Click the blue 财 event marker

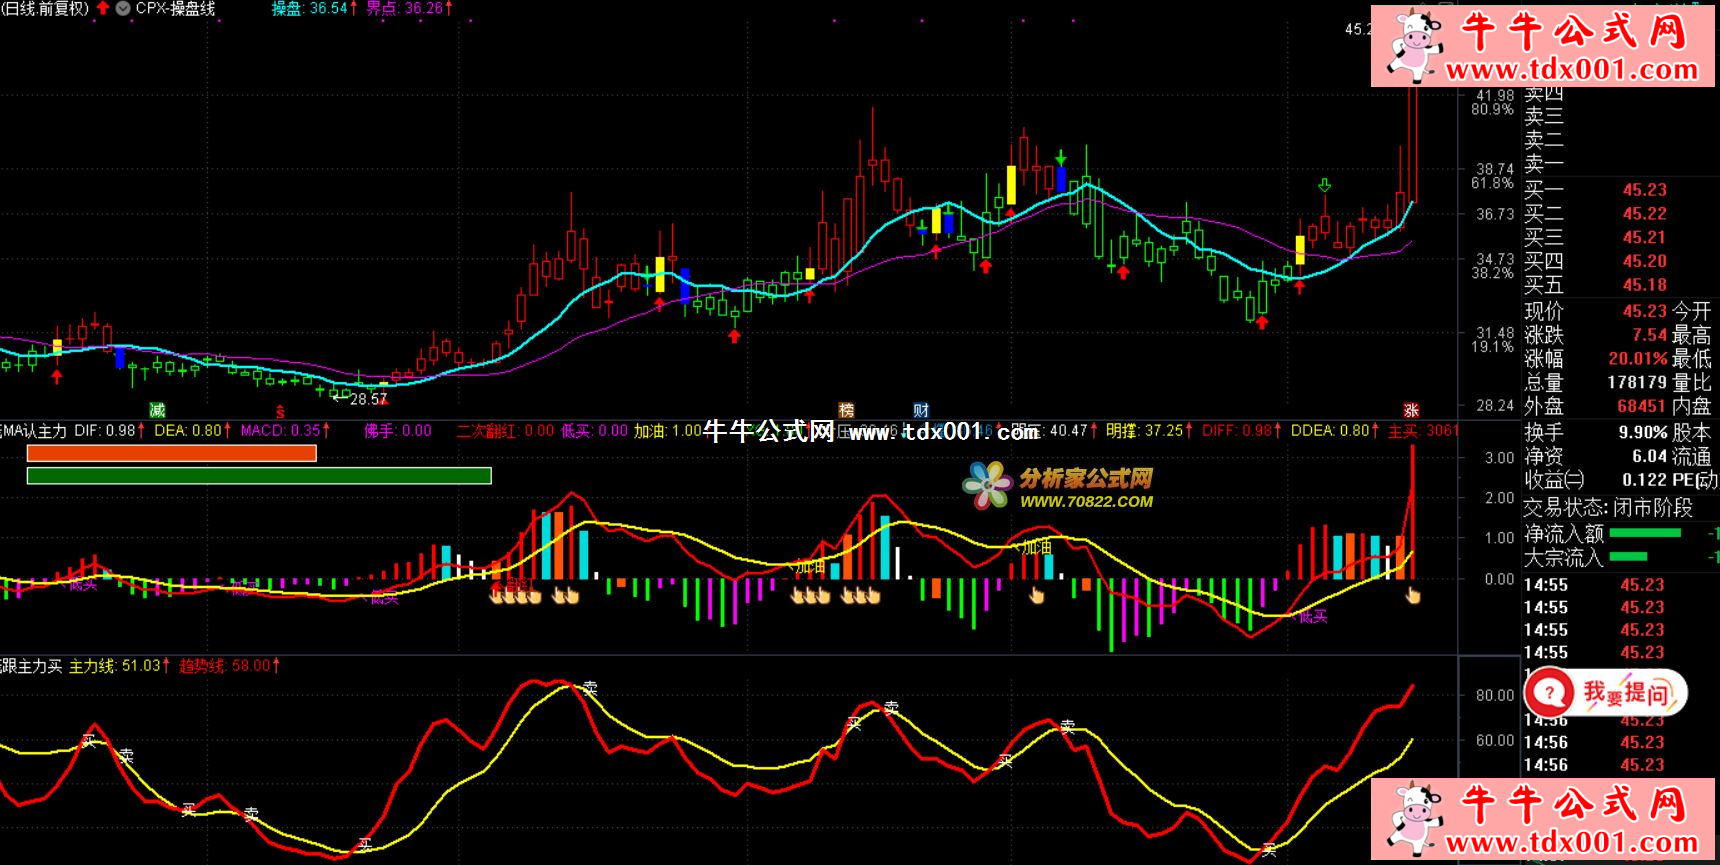click(921, 410)
